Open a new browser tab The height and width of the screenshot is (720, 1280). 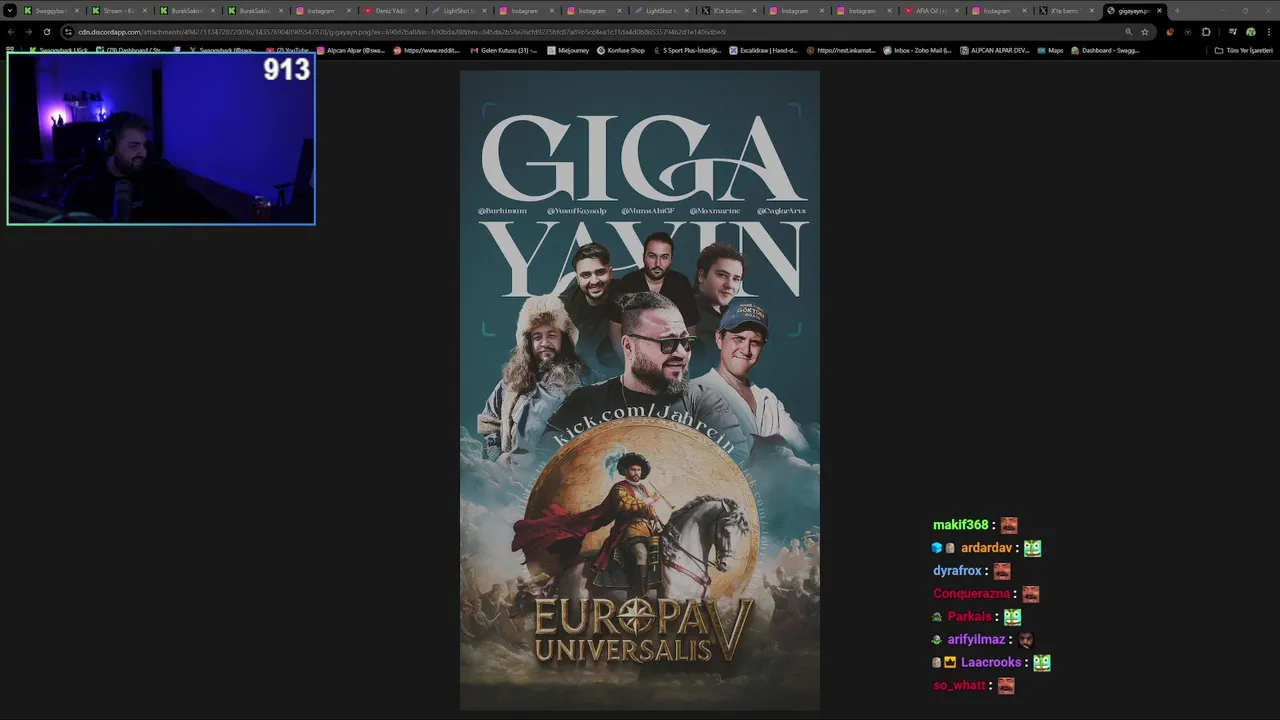coord(1177,10)
